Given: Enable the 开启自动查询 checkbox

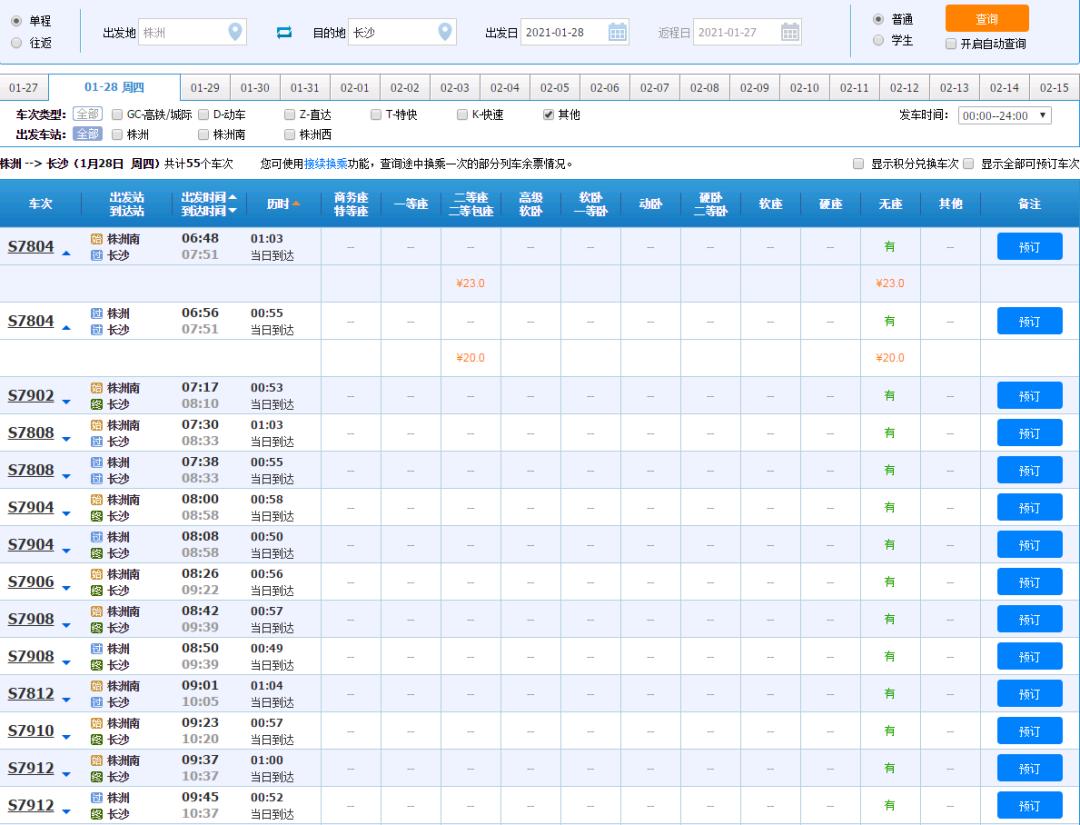Looking at the screenshot, I should pyautogui.click(x=951, y=43).
